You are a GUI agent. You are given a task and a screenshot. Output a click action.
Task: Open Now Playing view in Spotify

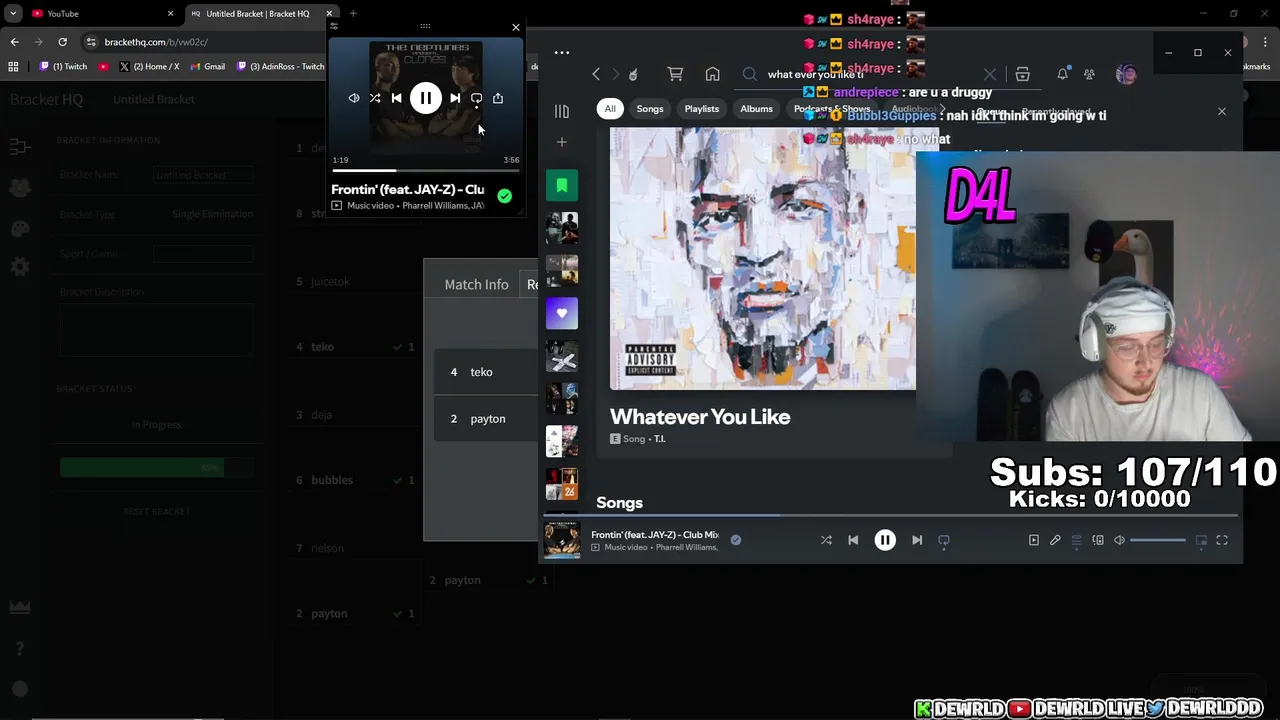coord(1034,540)
